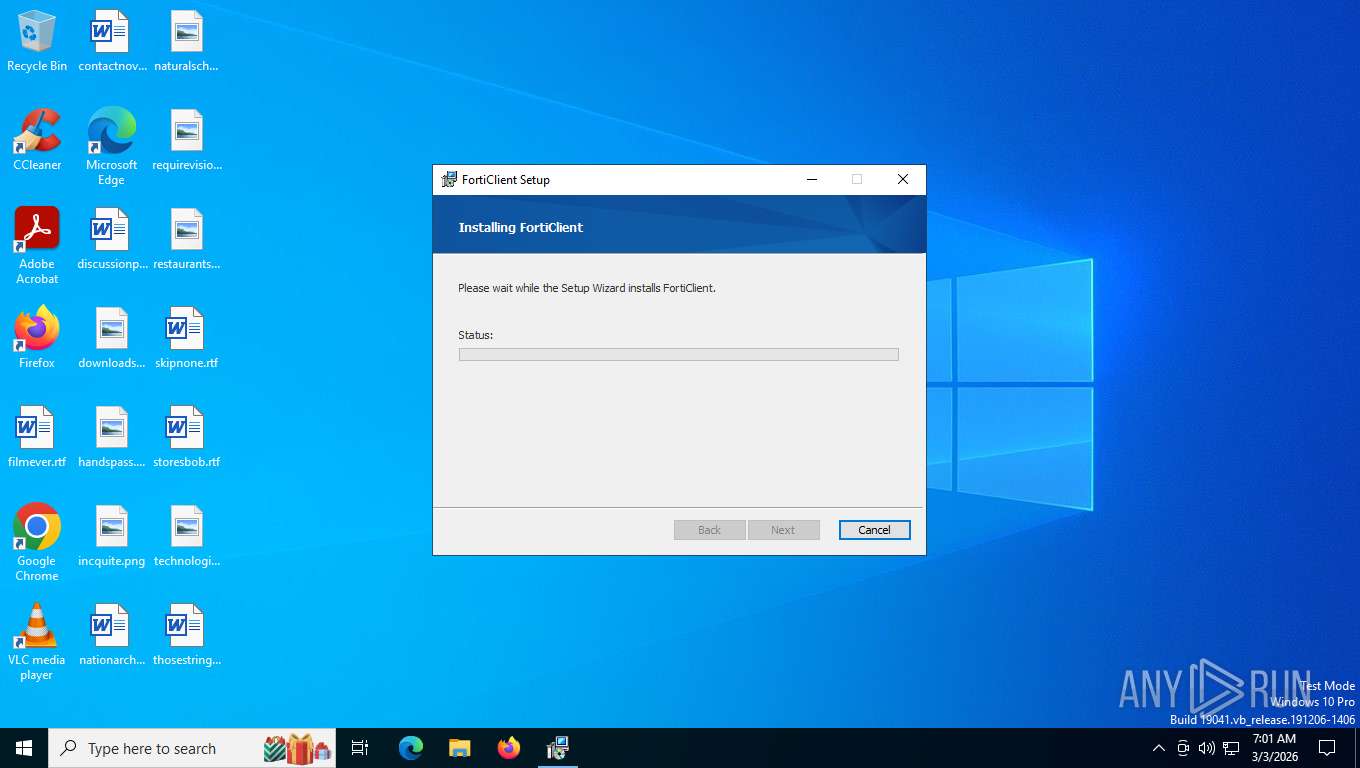
Task: Select the skipnone.rtf desktop file
Action: point(186,339)
